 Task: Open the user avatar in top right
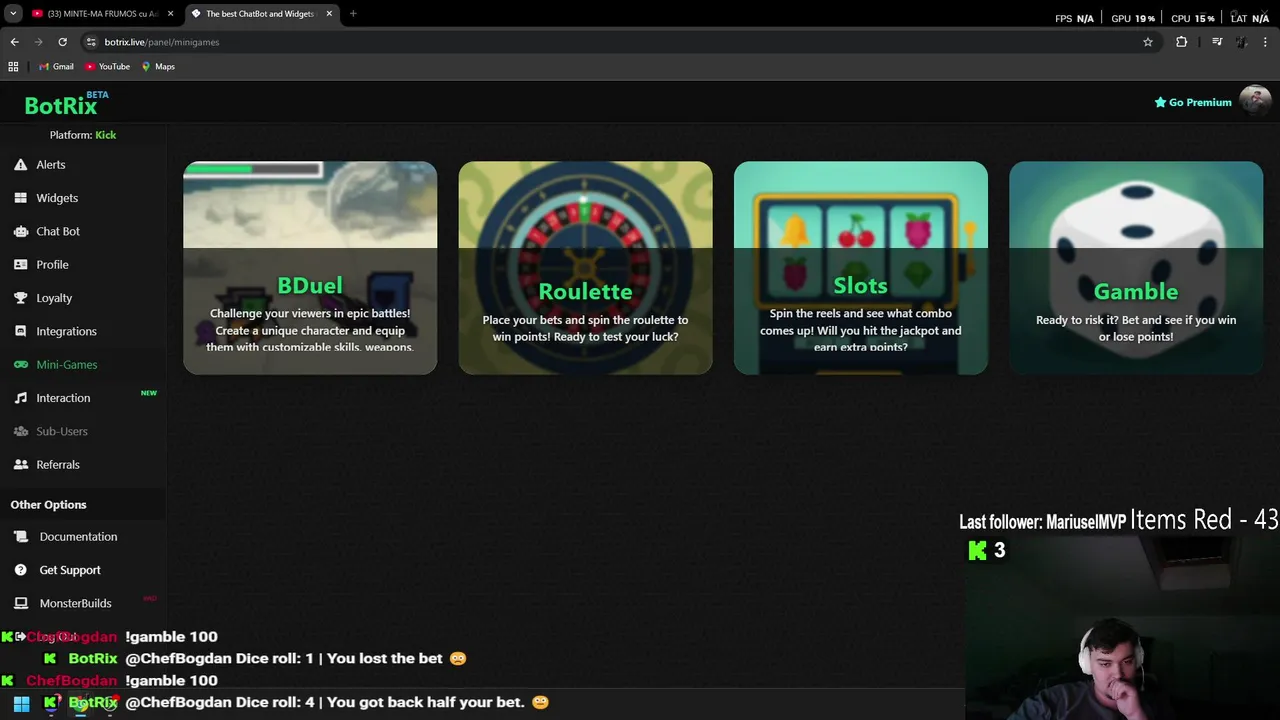(x=1255, y=101)
